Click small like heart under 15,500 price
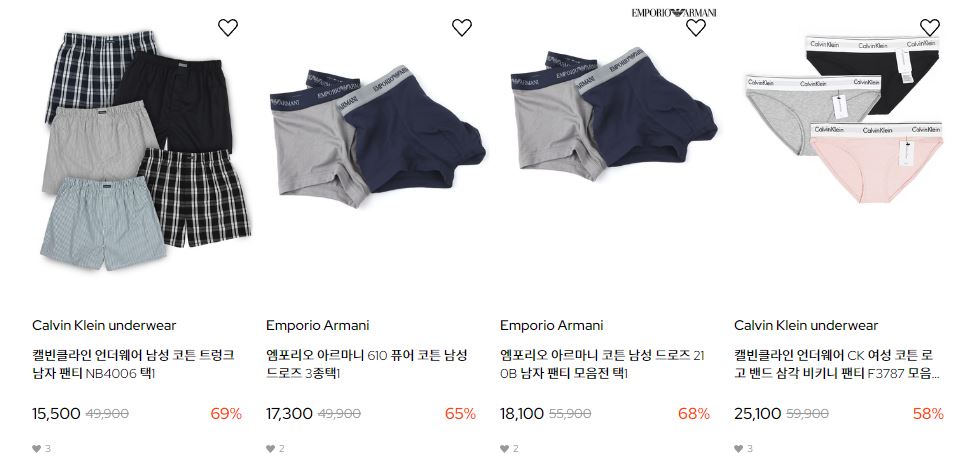Viewport: 954px width, 472px height. (37, 449)
